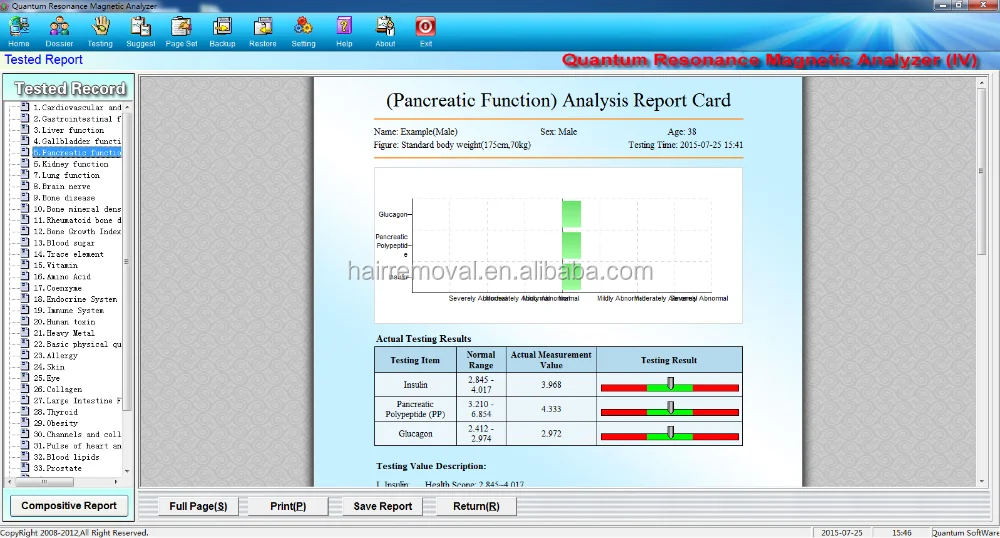Open the Suggest toolbar icon
This screenshot has height=538, width=1000.
pos(141,32)
